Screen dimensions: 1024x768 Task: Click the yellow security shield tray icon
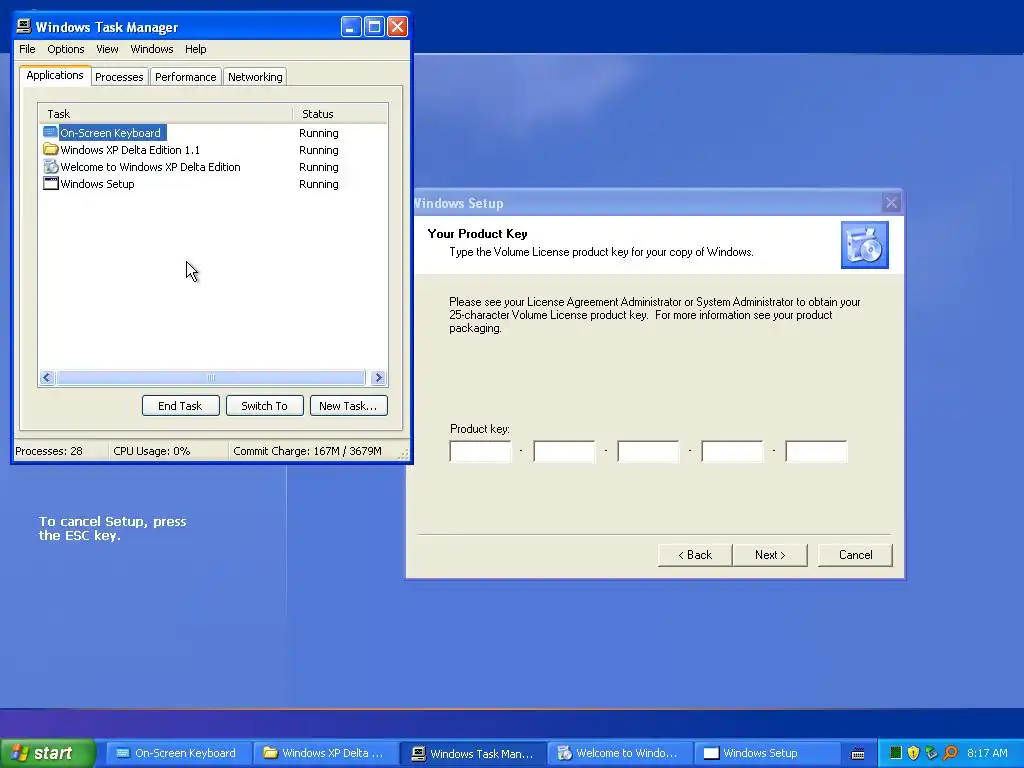914,753
